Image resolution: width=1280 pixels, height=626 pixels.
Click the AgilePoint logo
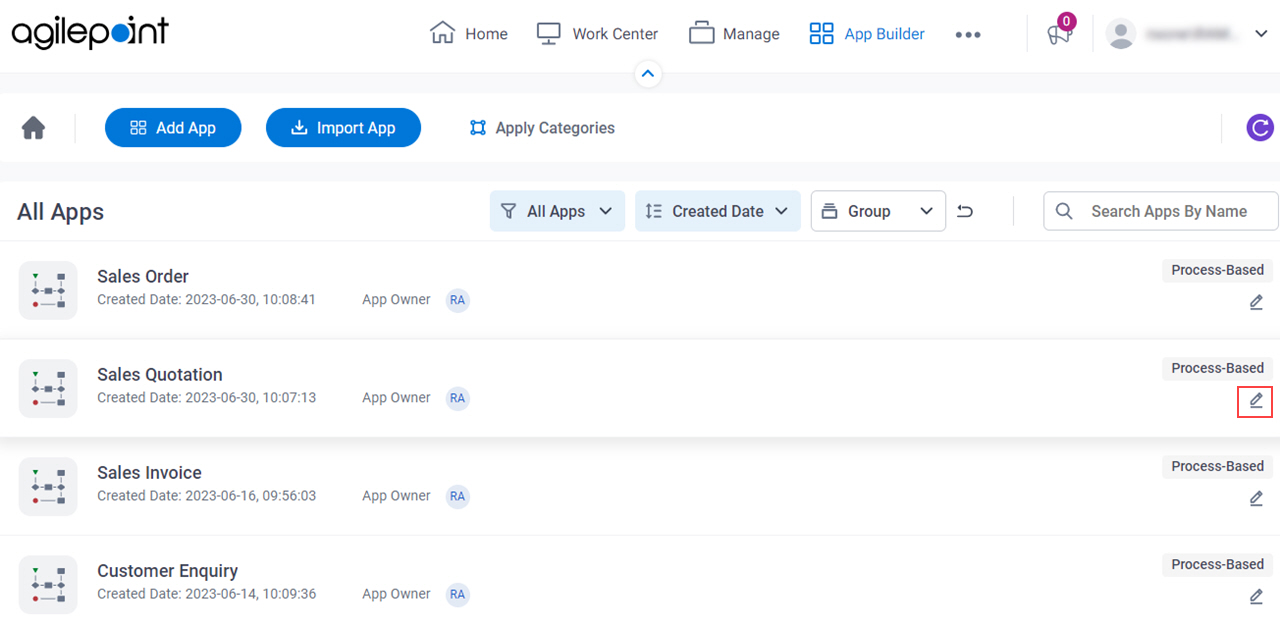click(x=90, y=33)
